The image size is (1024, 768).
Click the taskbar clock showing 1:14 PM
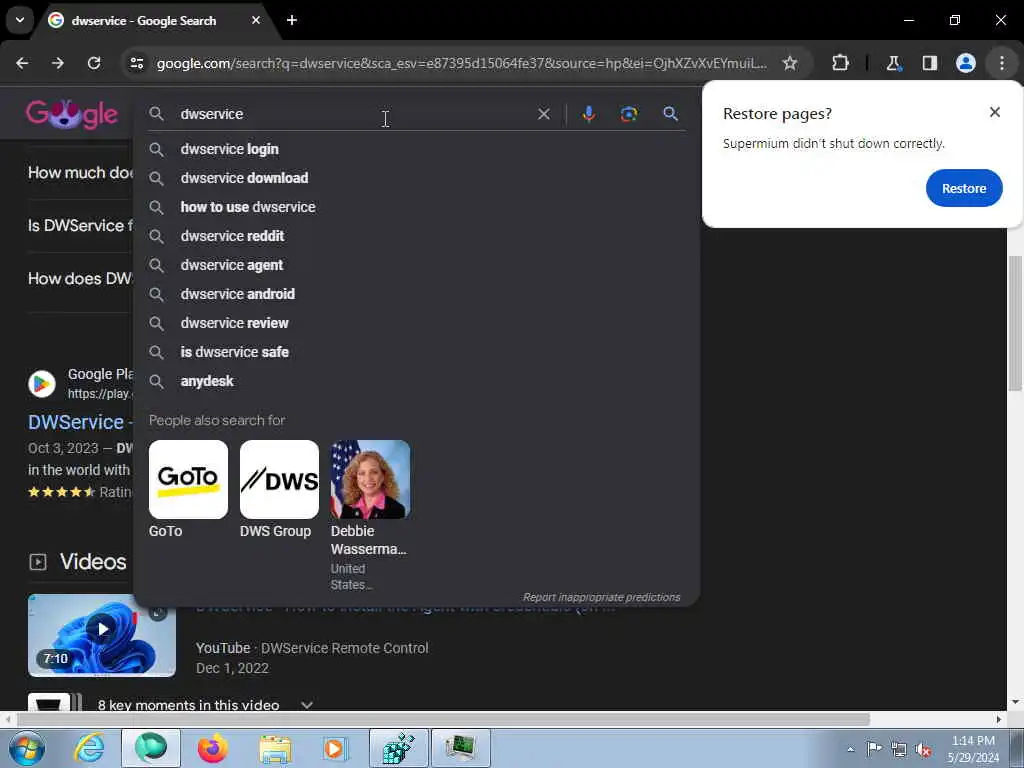(973, 749)
